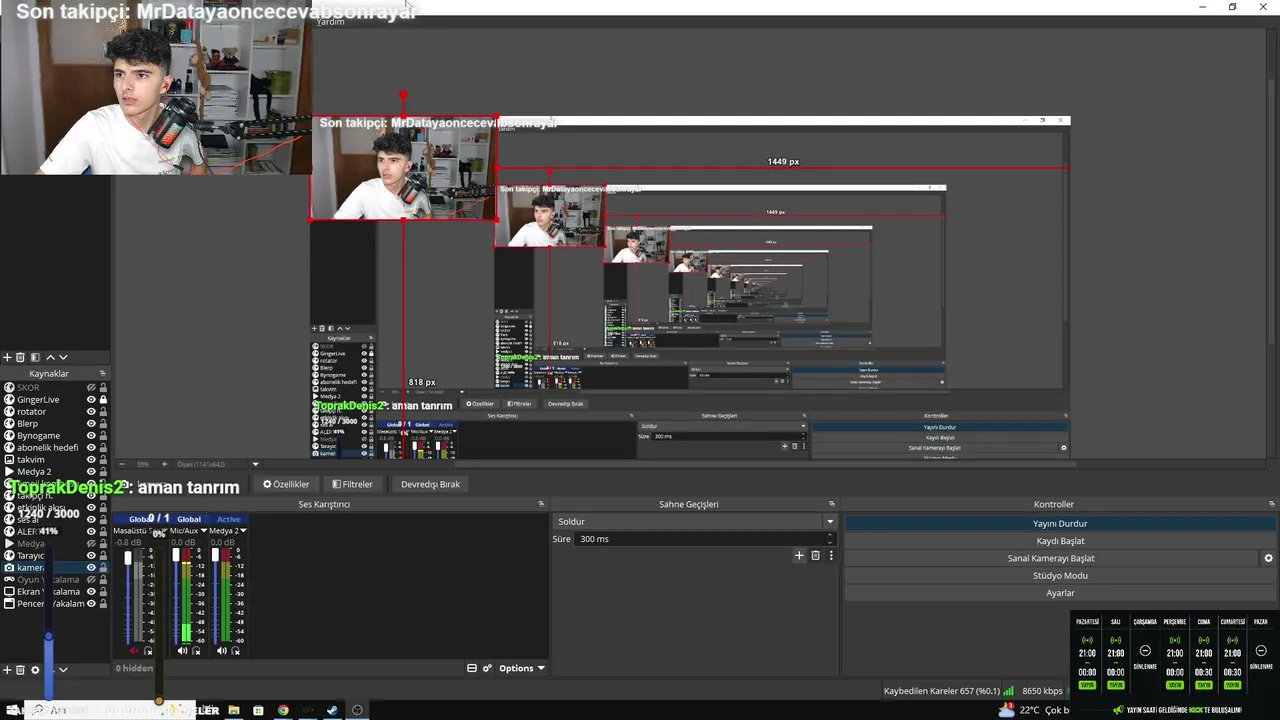Zoom out the preview with minus icon

coord(122,464)
